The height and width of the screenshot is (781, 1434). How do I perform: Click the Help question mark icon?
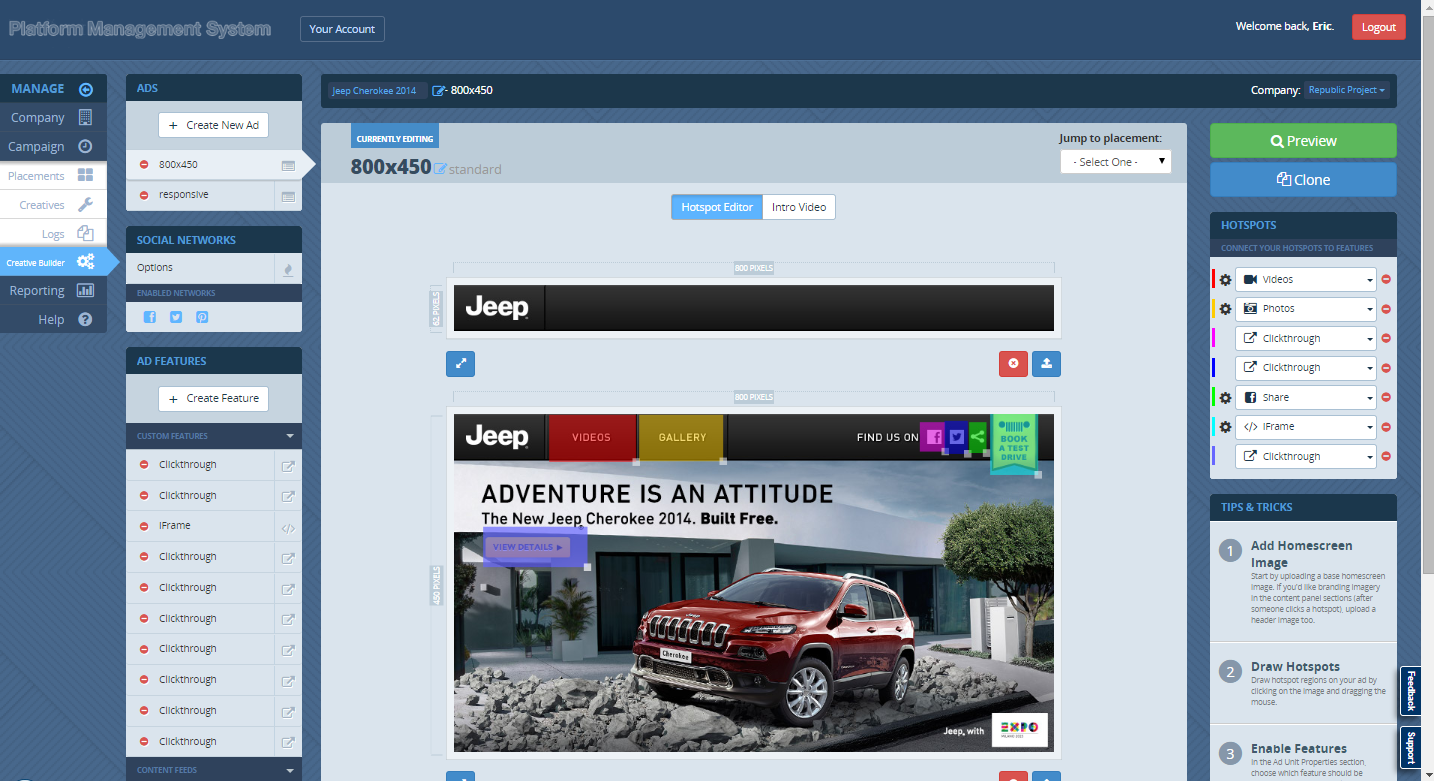pyautogui.click(x=85, y=319)
